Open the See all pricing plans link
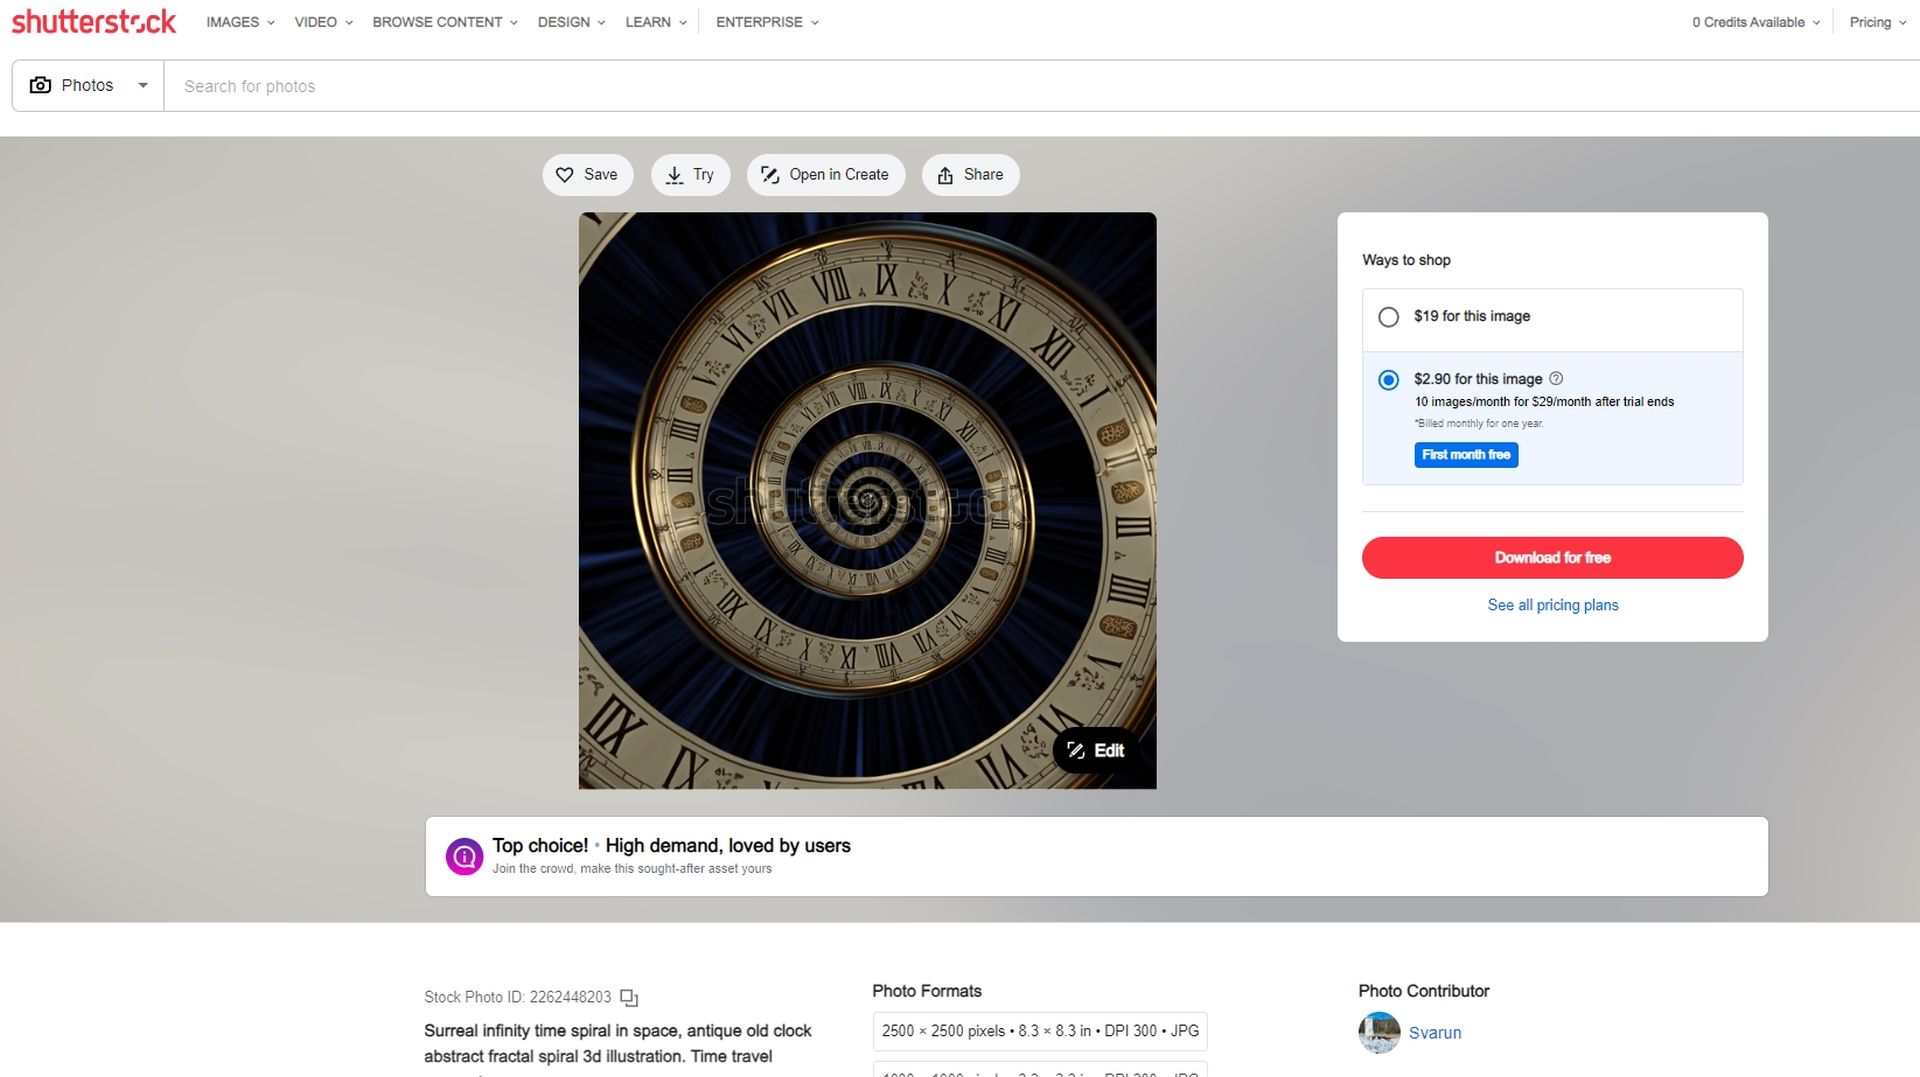Image resolution: width=1920 pixels, height=1077 pixels. coord(1552,605)
